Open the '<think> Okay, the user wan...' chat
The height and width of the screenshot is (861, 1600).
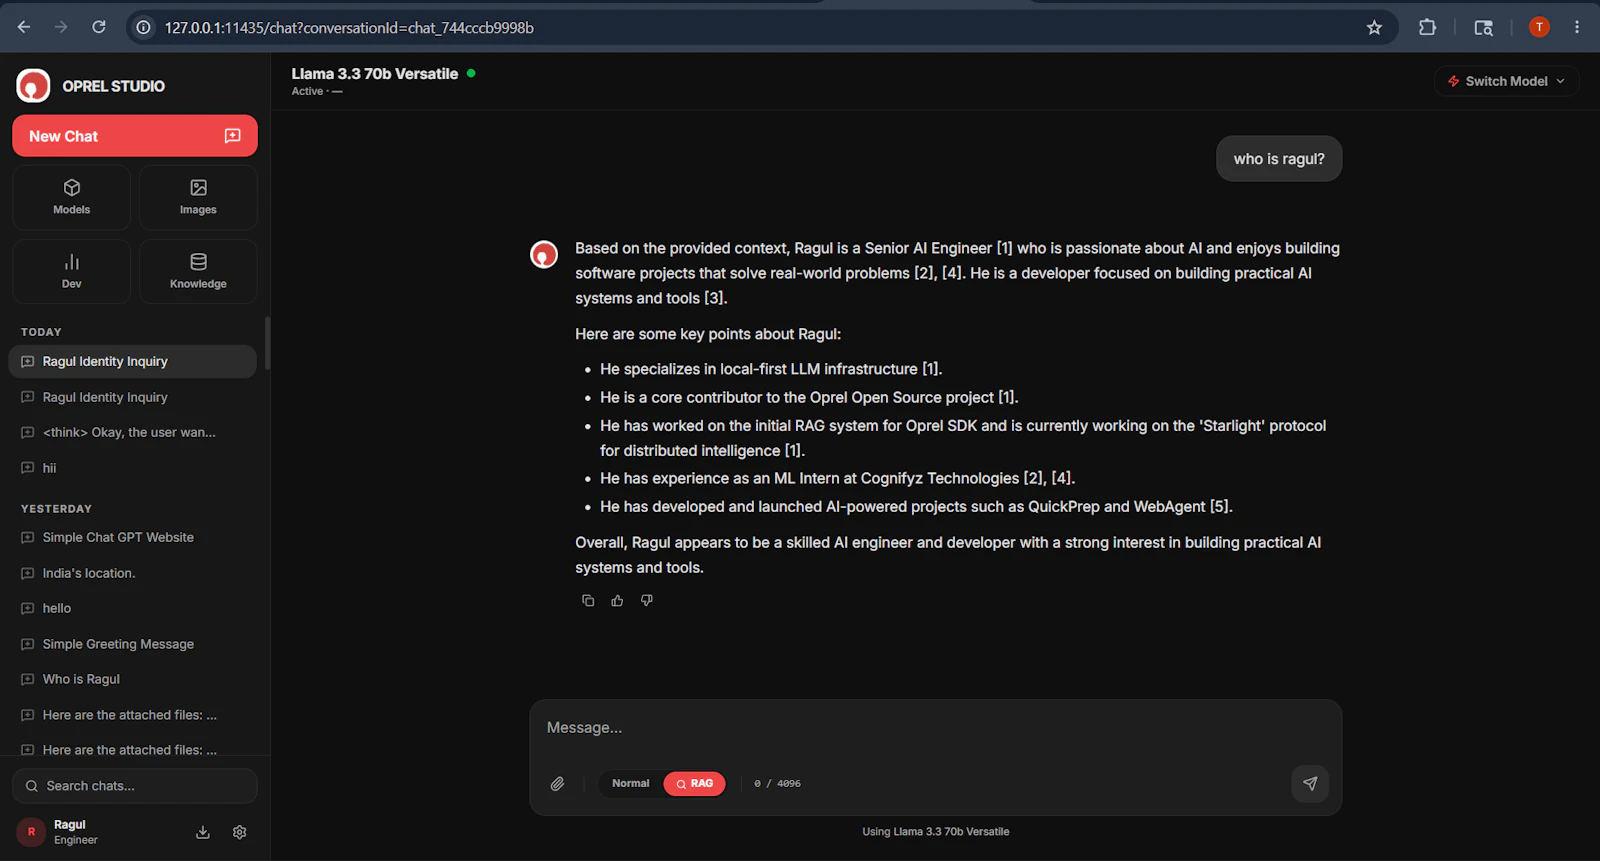pyautogui.click(x=133, y=433)
